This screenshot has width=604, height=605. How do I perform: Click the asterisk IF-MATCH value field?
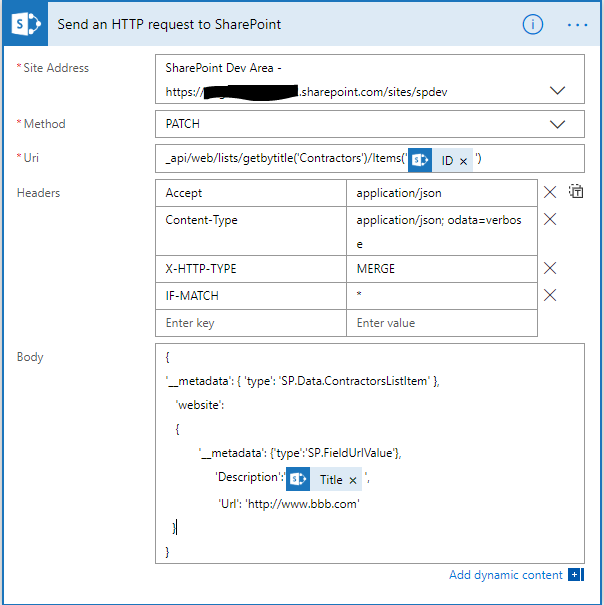(442, 296)
